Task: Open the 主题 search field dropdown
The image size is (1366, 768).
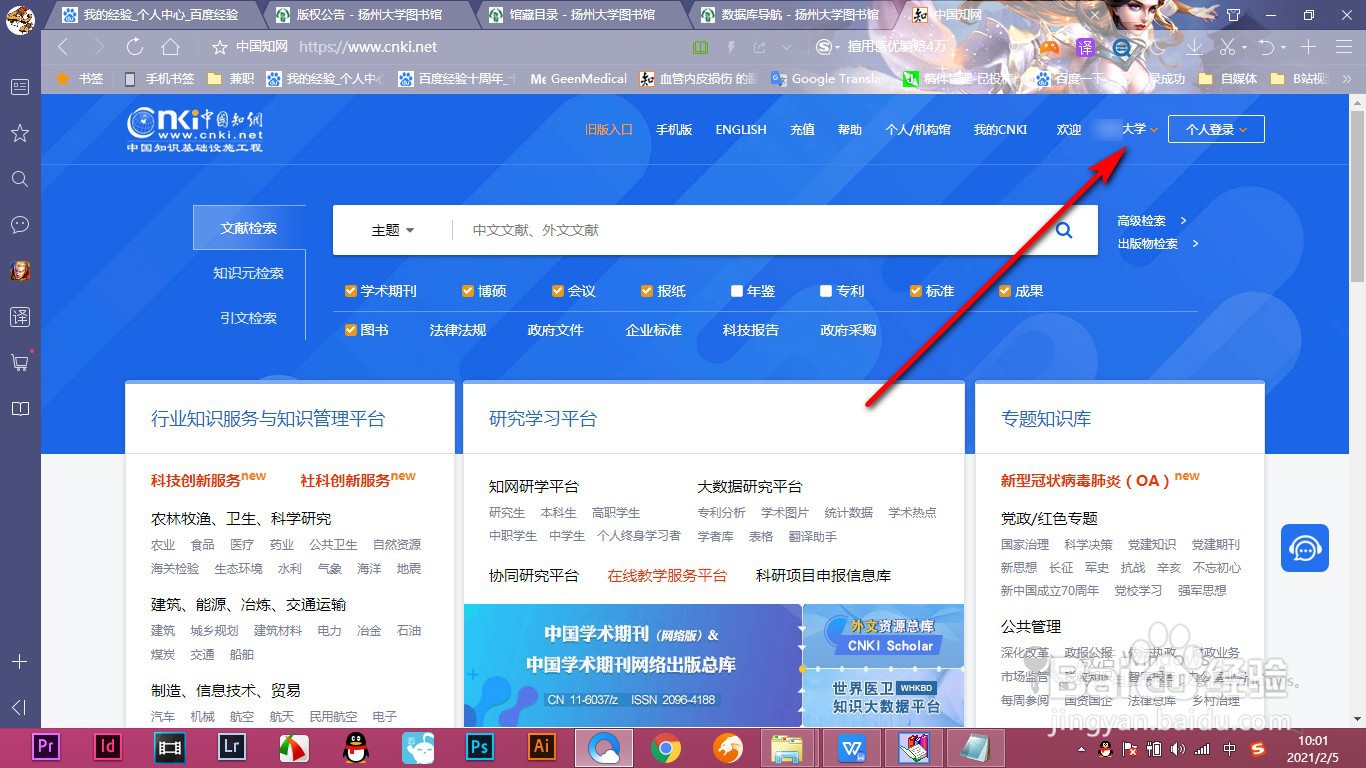Action: (x=393, y=230)
